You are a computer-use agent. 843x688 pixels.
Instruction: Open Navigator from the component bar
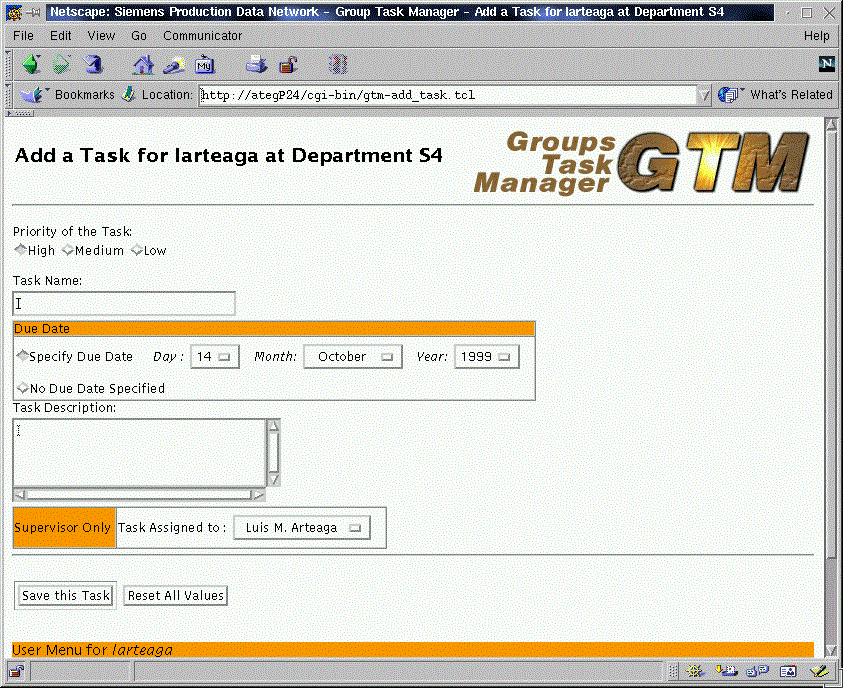click(695, 671)
